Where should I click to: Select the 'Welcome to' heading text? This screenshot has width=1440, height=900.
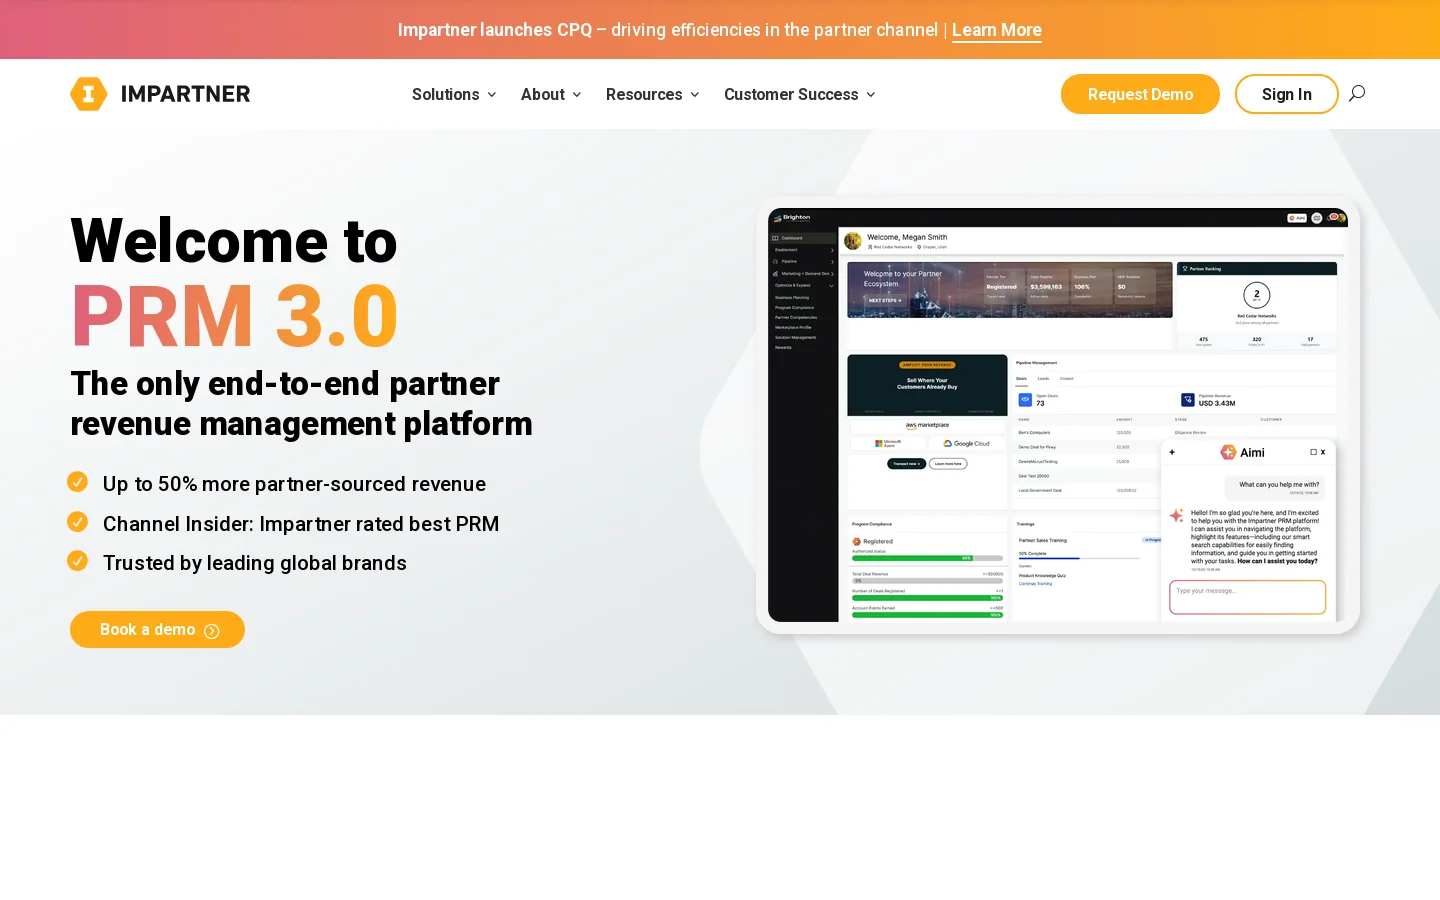pyautogui.click(x=234, y=241)
